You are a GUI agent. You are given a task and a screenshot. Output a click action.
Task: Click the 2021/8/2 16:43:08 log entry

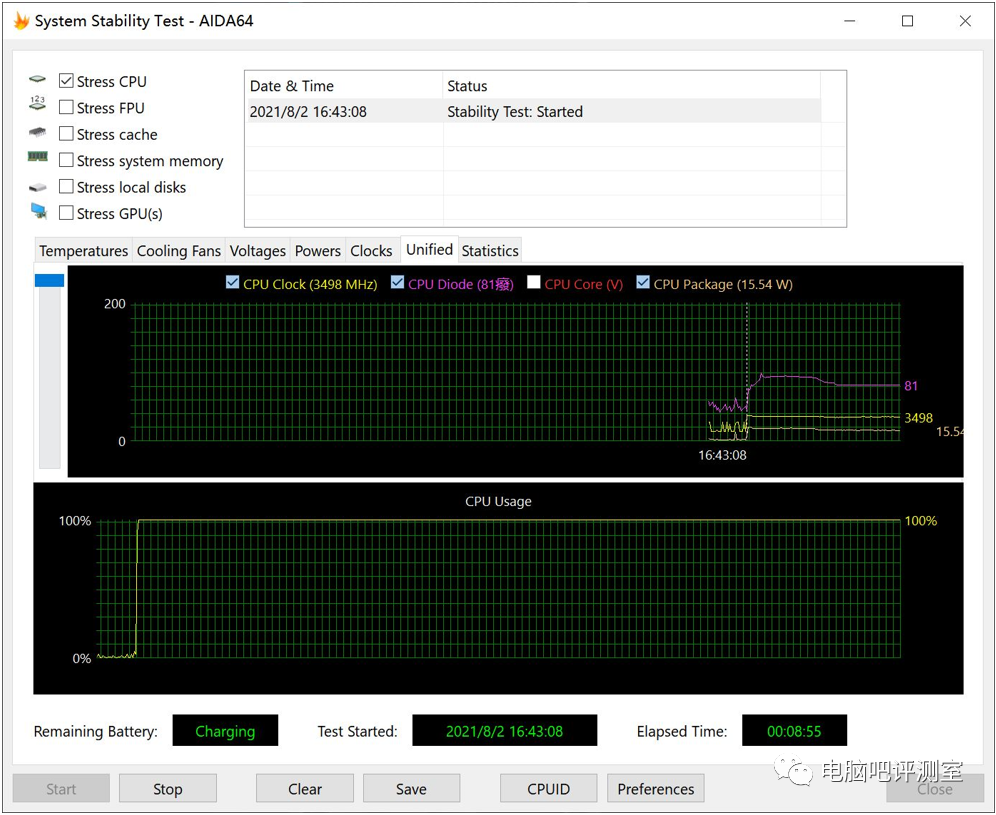pos(308,112)
